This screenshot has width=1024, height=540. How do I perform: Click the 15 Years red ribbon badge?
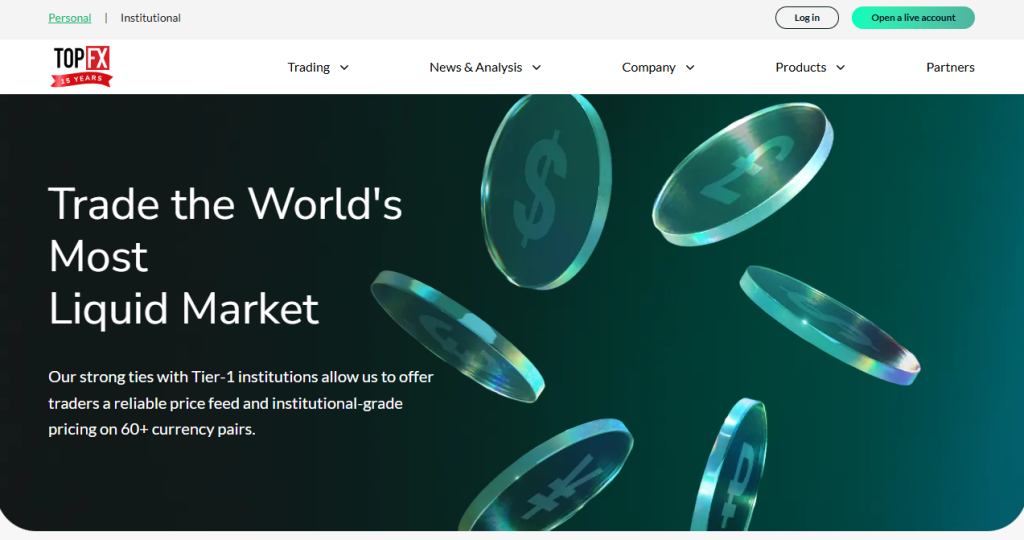[x=81, y=78]
